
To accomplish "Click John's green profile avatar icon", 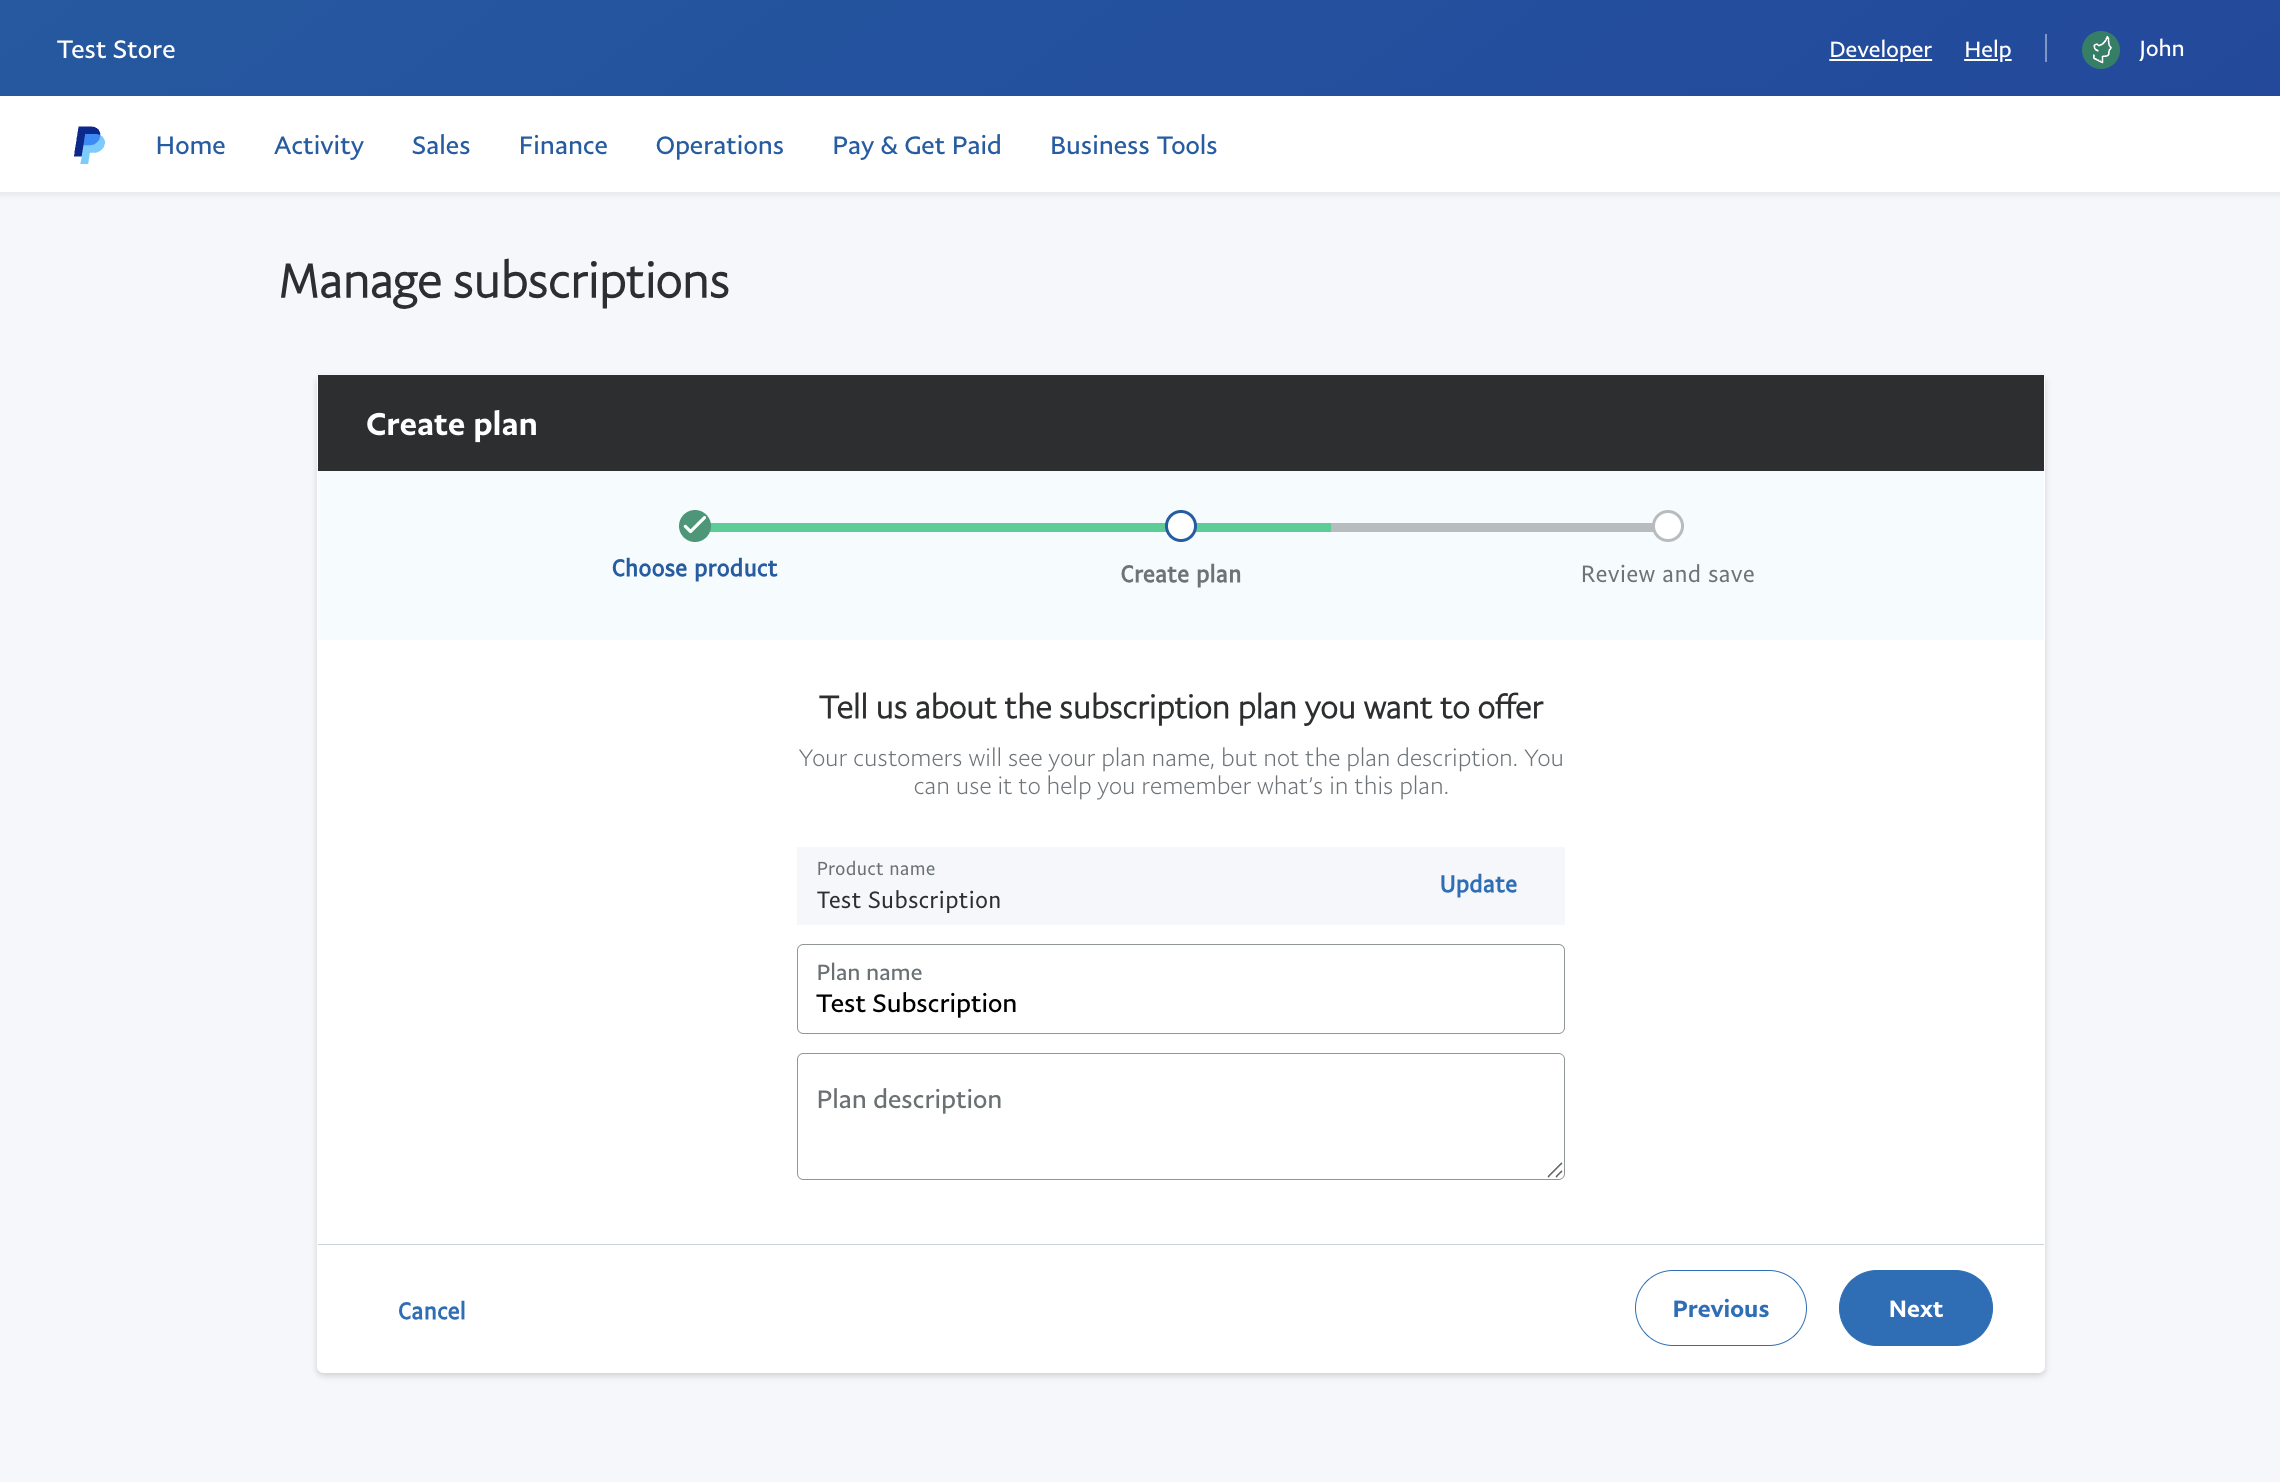I will click(x=2100, y=49).
